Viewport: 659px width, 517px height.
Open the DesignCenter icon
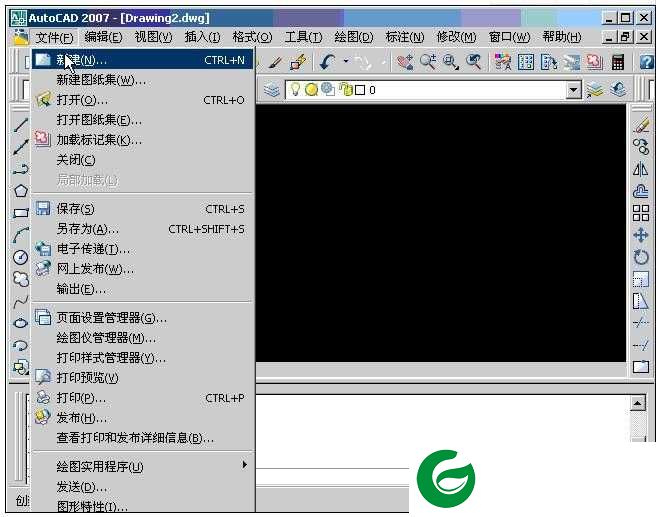(526, 62)
